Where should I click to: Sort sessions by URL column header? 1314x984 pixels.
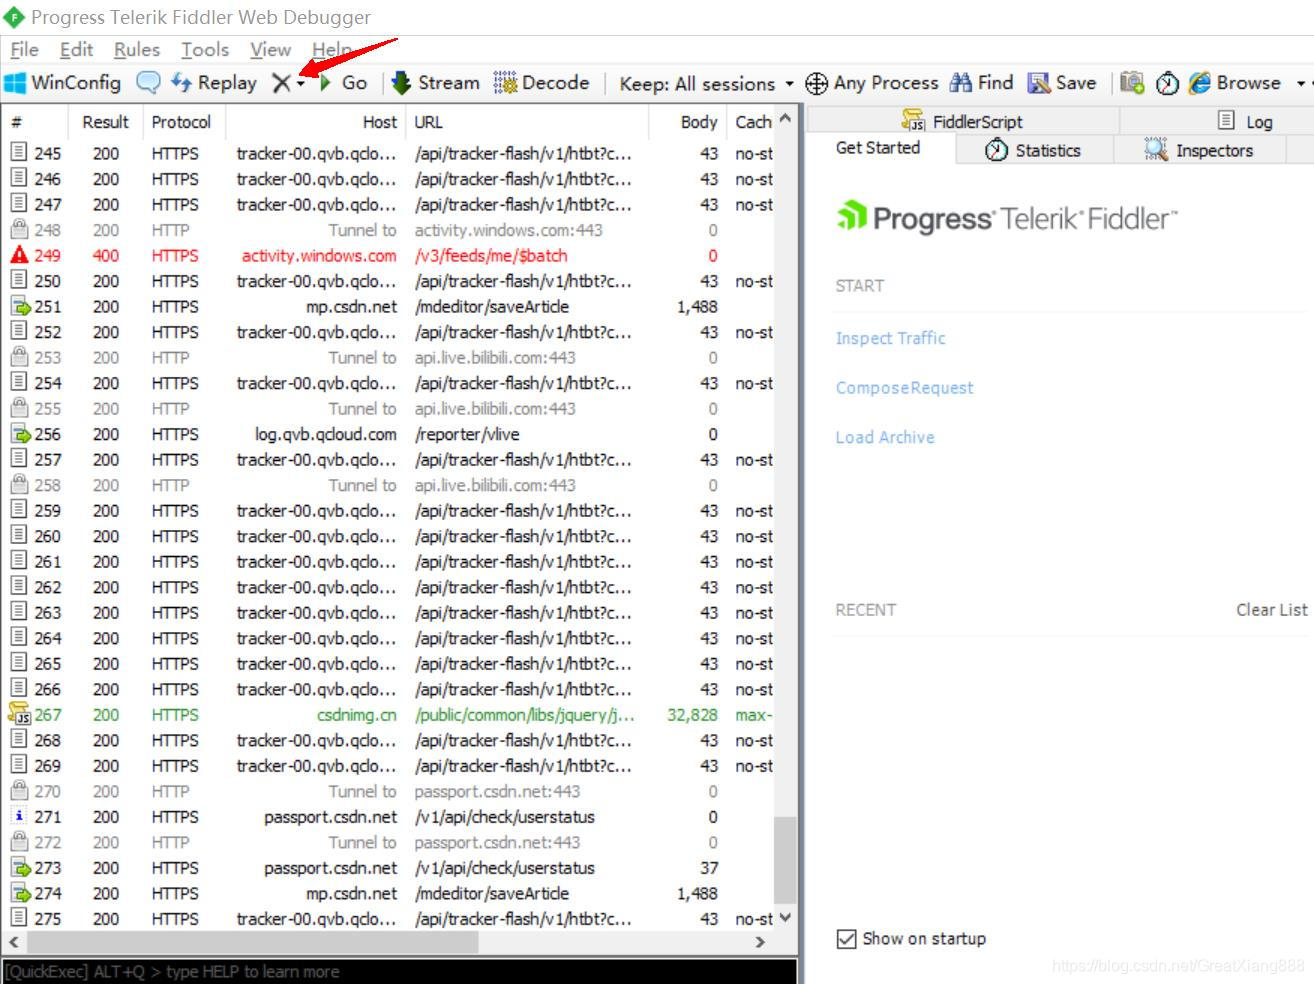[528, 122]
